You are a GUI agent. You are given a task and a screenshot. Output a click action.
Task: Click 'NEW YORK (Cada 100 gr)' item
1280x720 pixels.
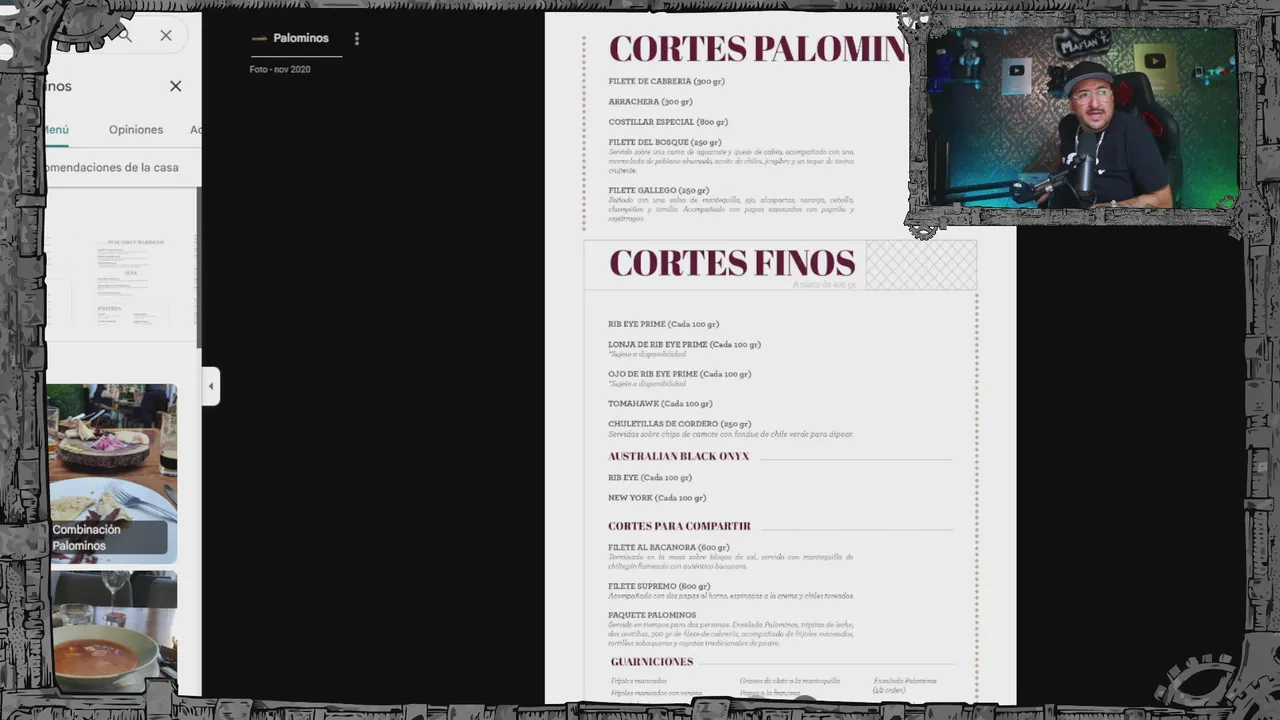[x=657, y=498]
